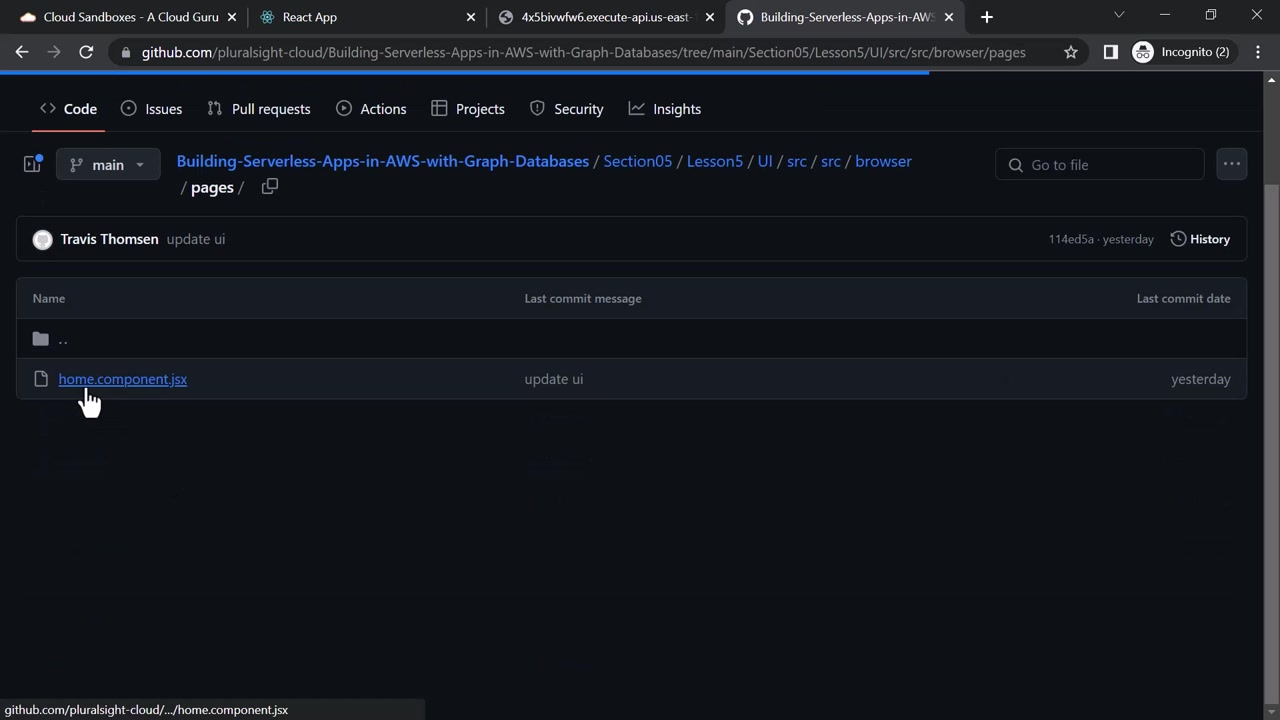Bookmark this page with the star

click(x=1071, y=52)
